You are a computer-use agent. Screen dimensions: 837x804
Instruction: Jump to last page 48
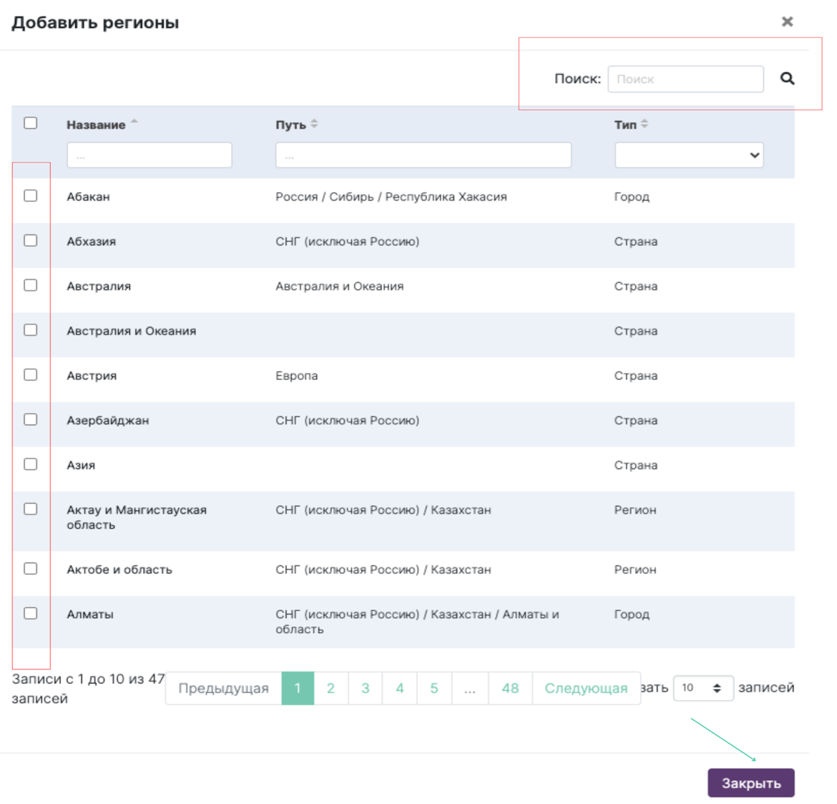[x=510, y=688]
